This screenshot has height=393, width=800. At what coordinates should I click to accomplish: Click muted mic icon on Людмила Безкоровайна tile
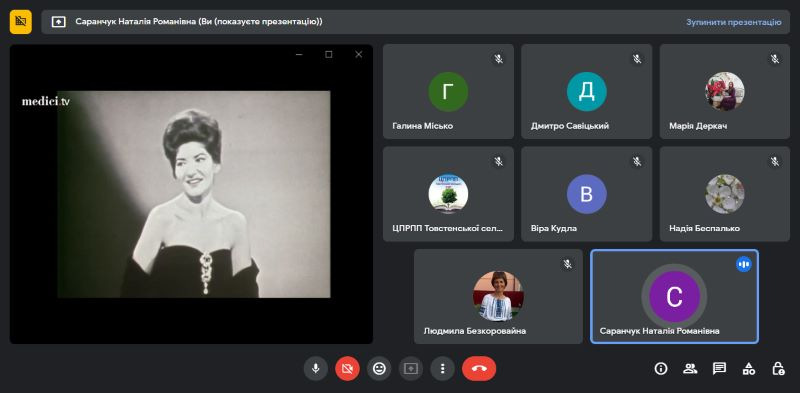tap(567, 264)
